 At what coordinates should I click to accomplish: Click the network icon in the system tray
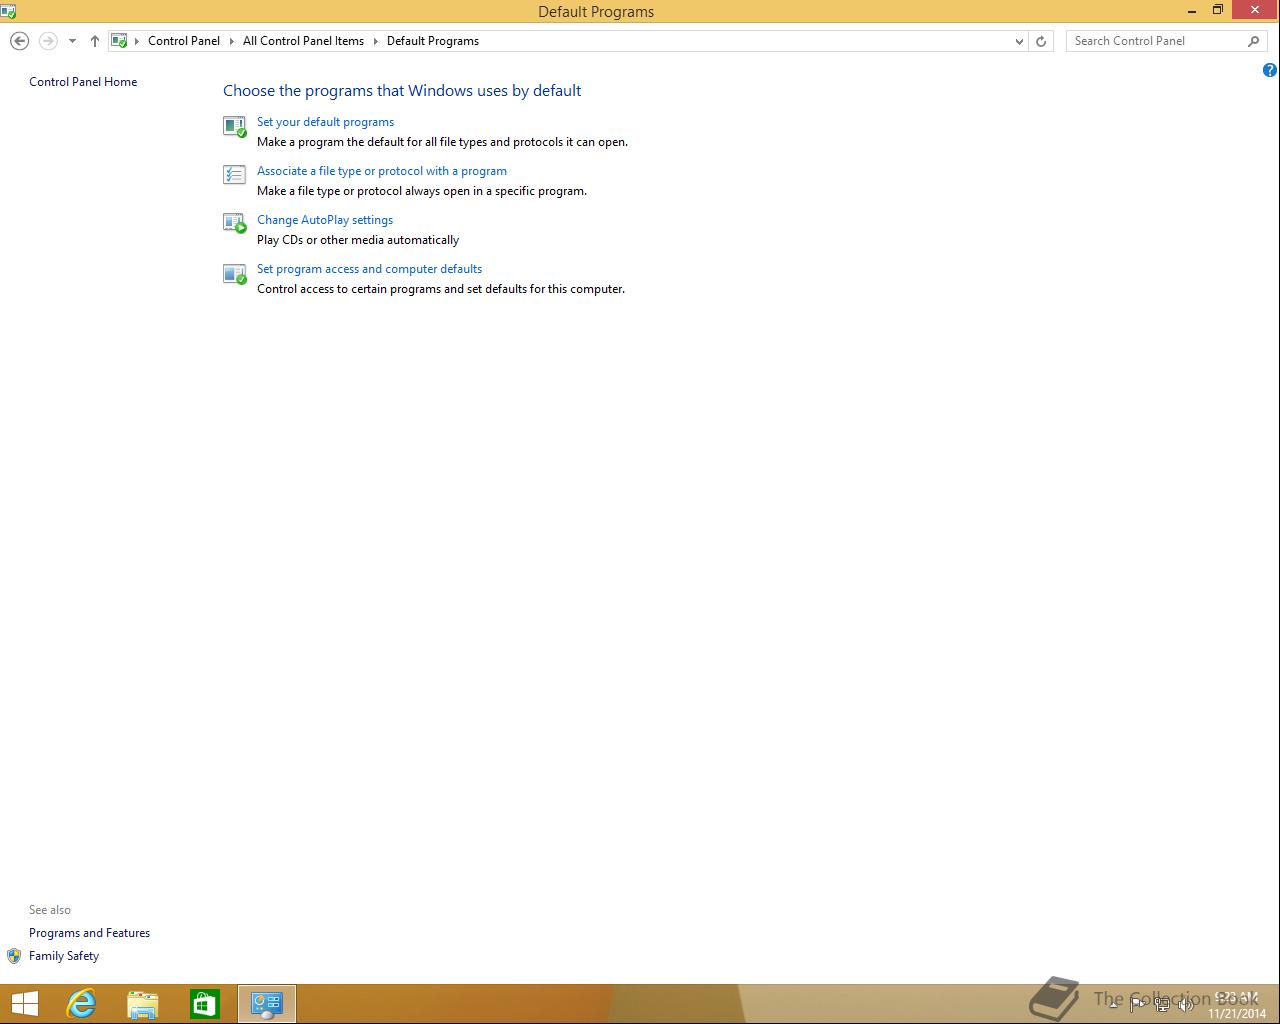(x=1163, y=1003)
